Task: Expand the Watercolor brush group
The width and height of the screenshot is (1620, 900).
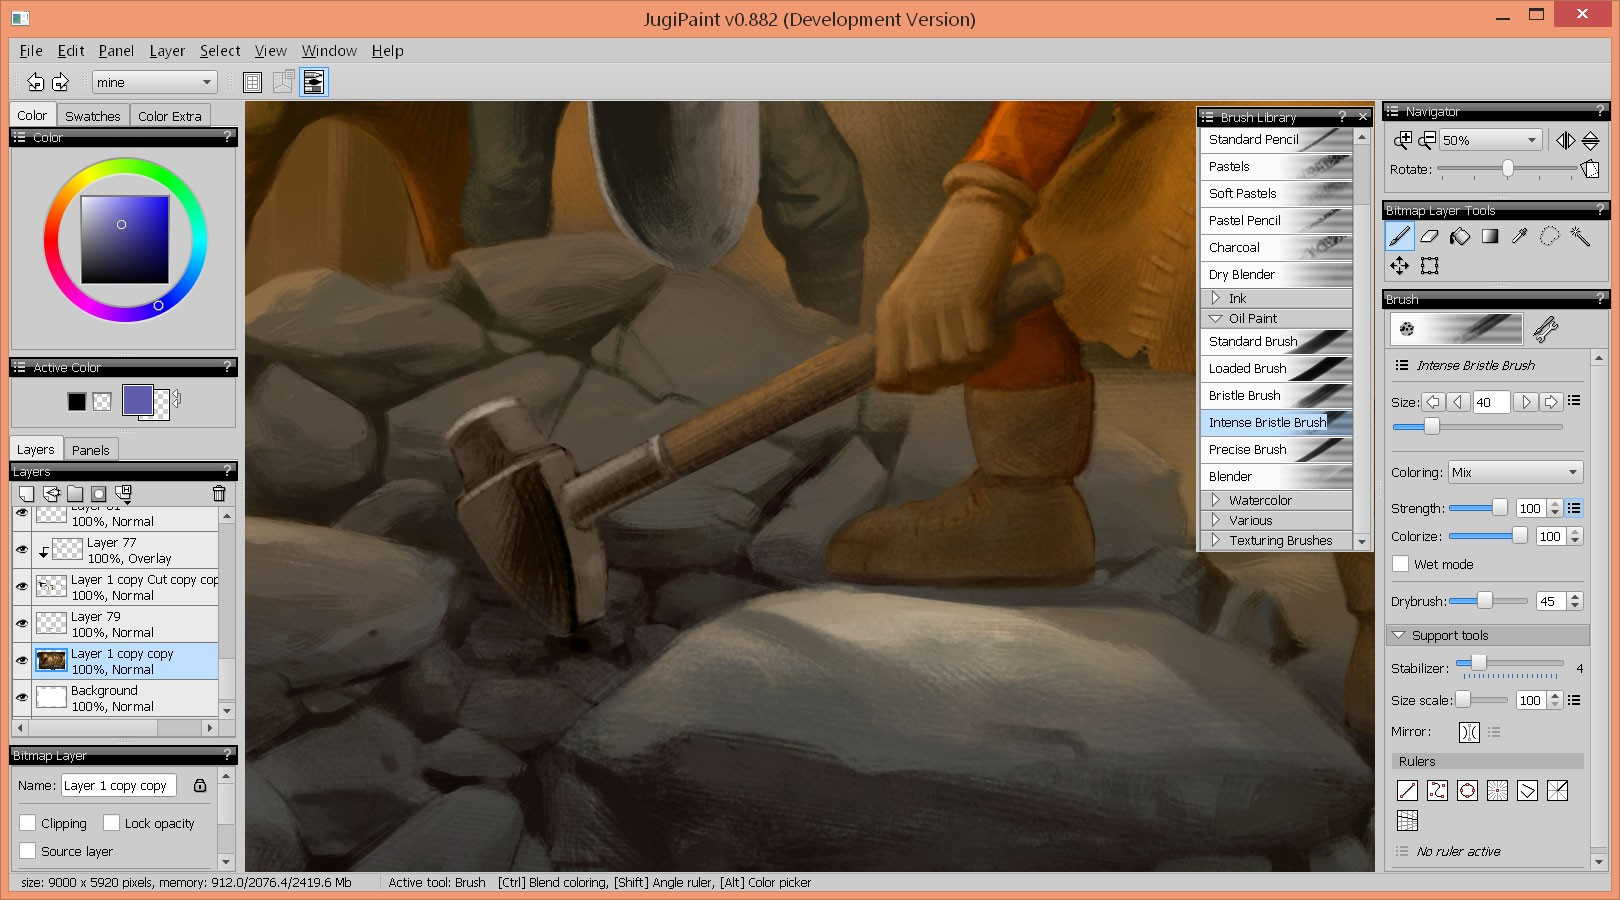Action: tap(1216, 500)
